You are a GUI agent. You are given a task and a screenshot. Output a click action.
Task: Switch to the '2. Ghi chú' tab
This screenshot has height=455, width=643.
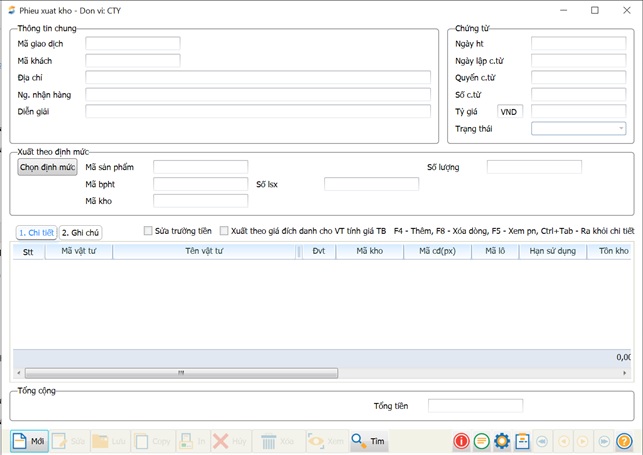(x=80, y=232)
